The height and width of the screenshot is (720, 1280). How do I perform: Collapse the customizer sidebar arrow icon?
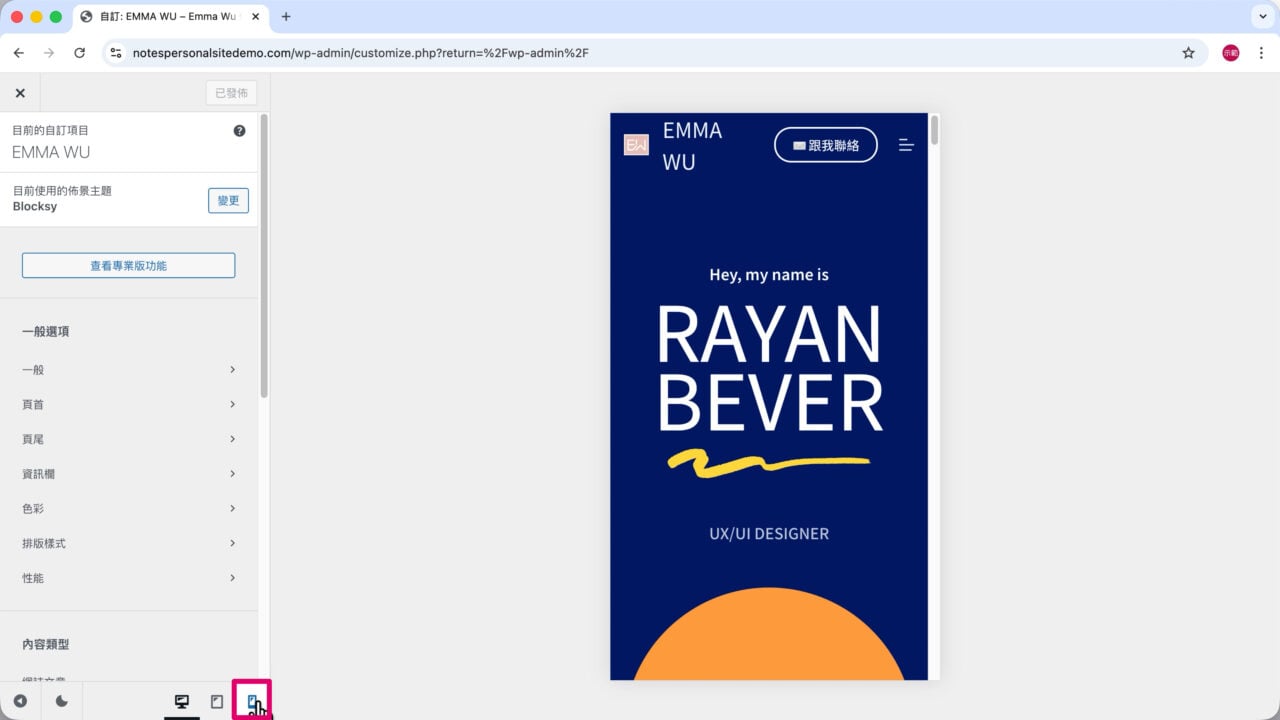(20, 701)
